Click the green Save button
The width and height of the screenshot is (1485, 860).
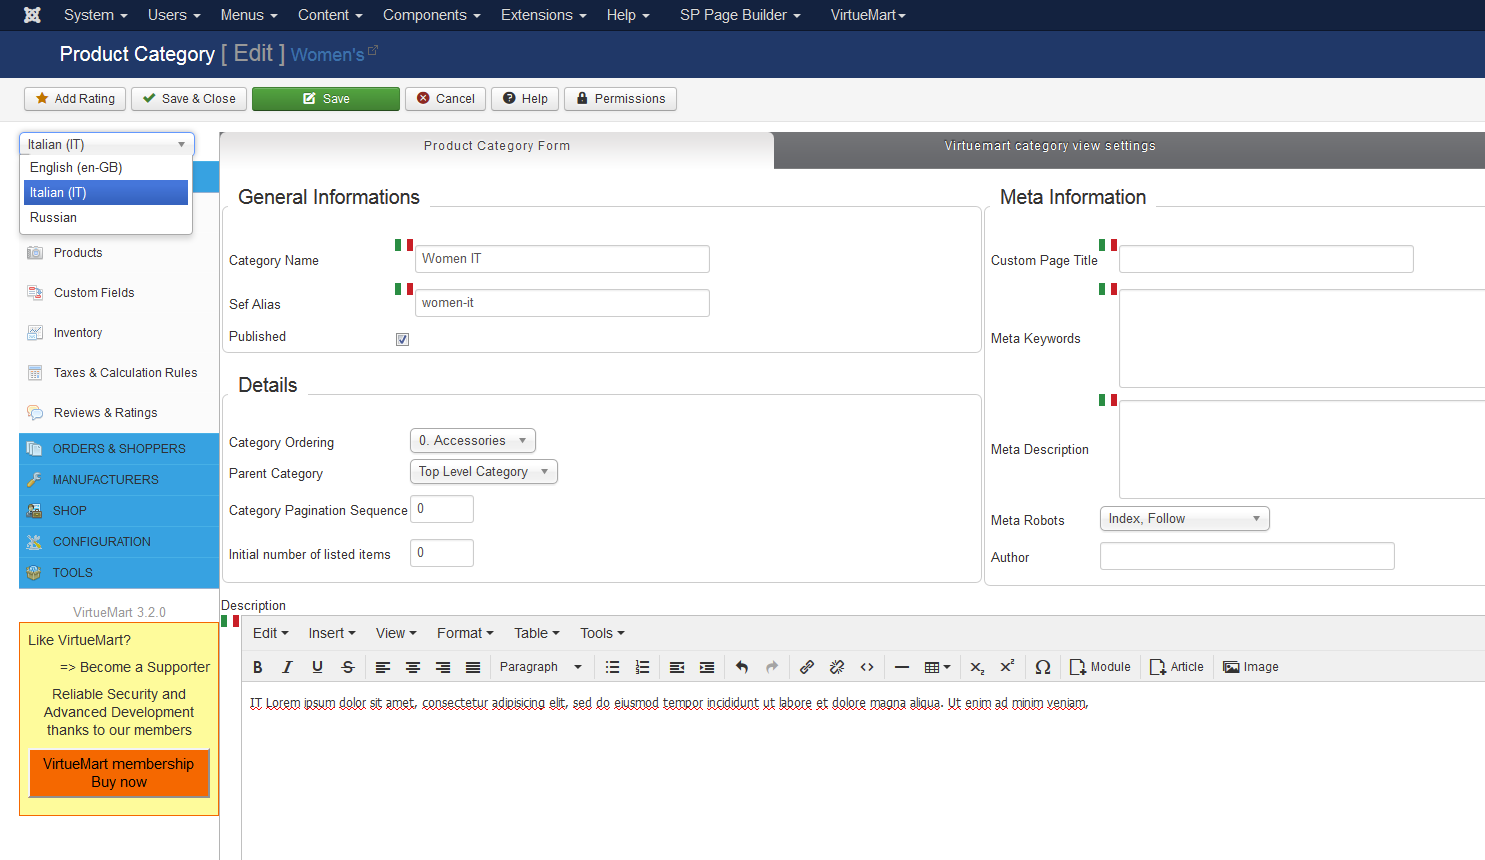[326, 99]
